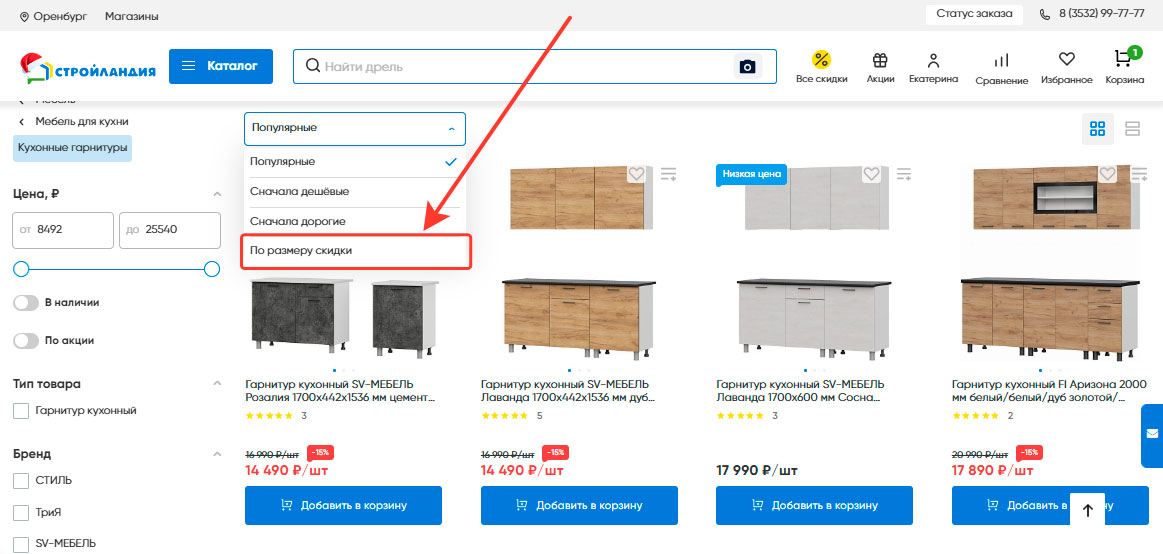Click the magnifier search icon

tap(313, 67)
